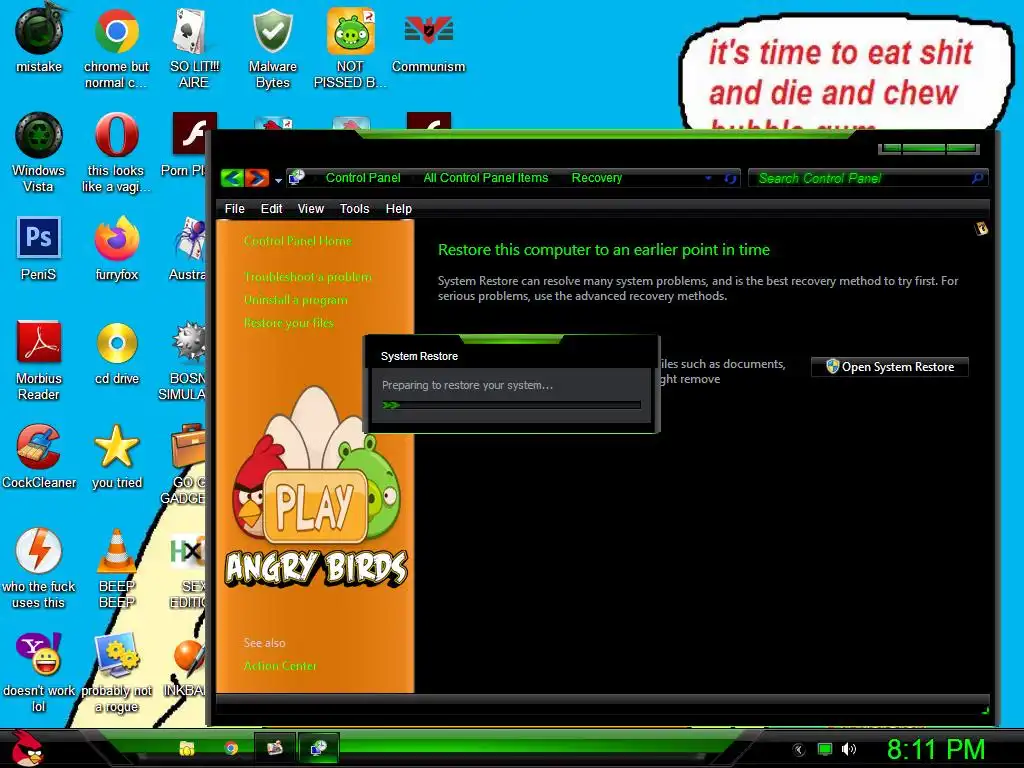The width and height of the screenshot is (1024, 768).
Task: Click the System Restore progress bar
Action: (x=511, y=406)
